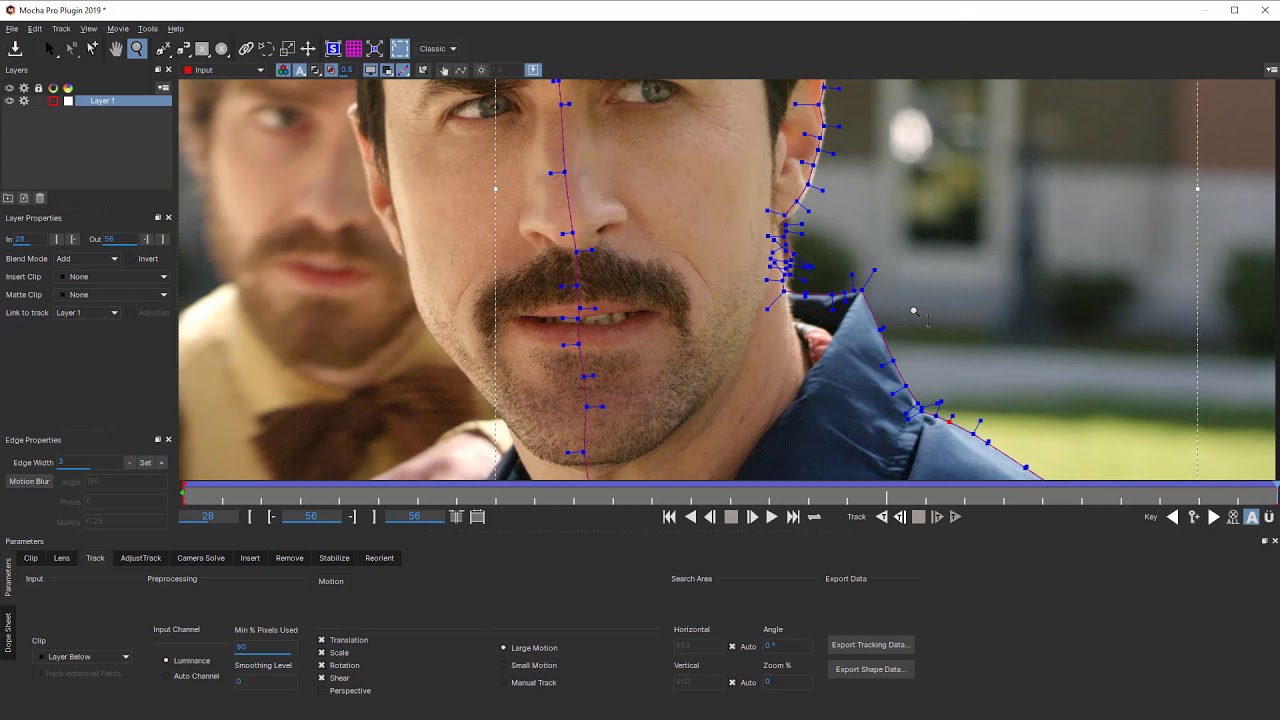Select the Move crosshair tool
This screenshot has width=1280, height=720.
pyautogui.click(x=308, y=48)
